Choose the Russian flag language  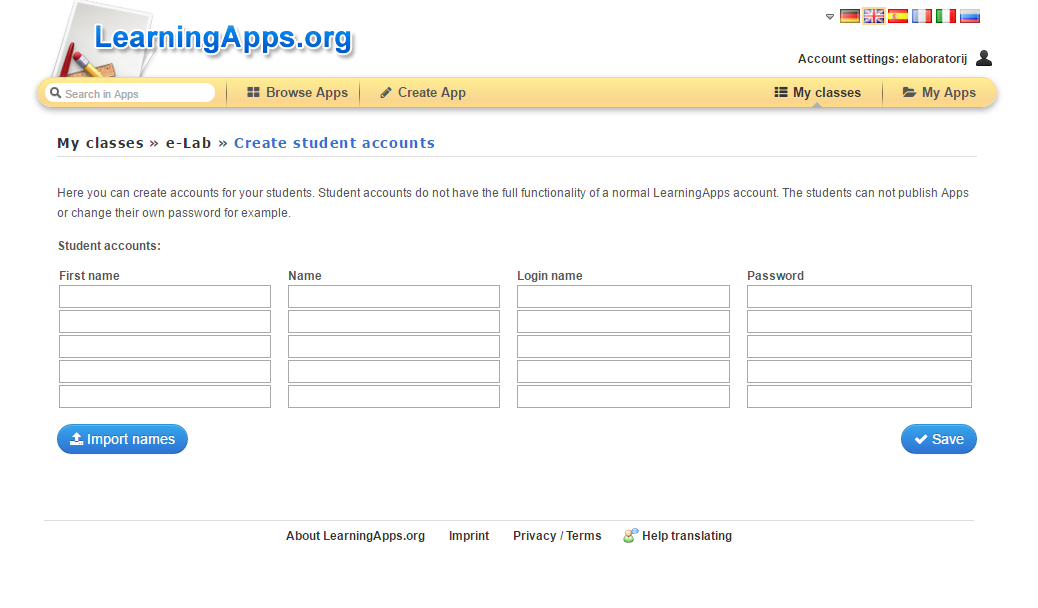(970, 16)
